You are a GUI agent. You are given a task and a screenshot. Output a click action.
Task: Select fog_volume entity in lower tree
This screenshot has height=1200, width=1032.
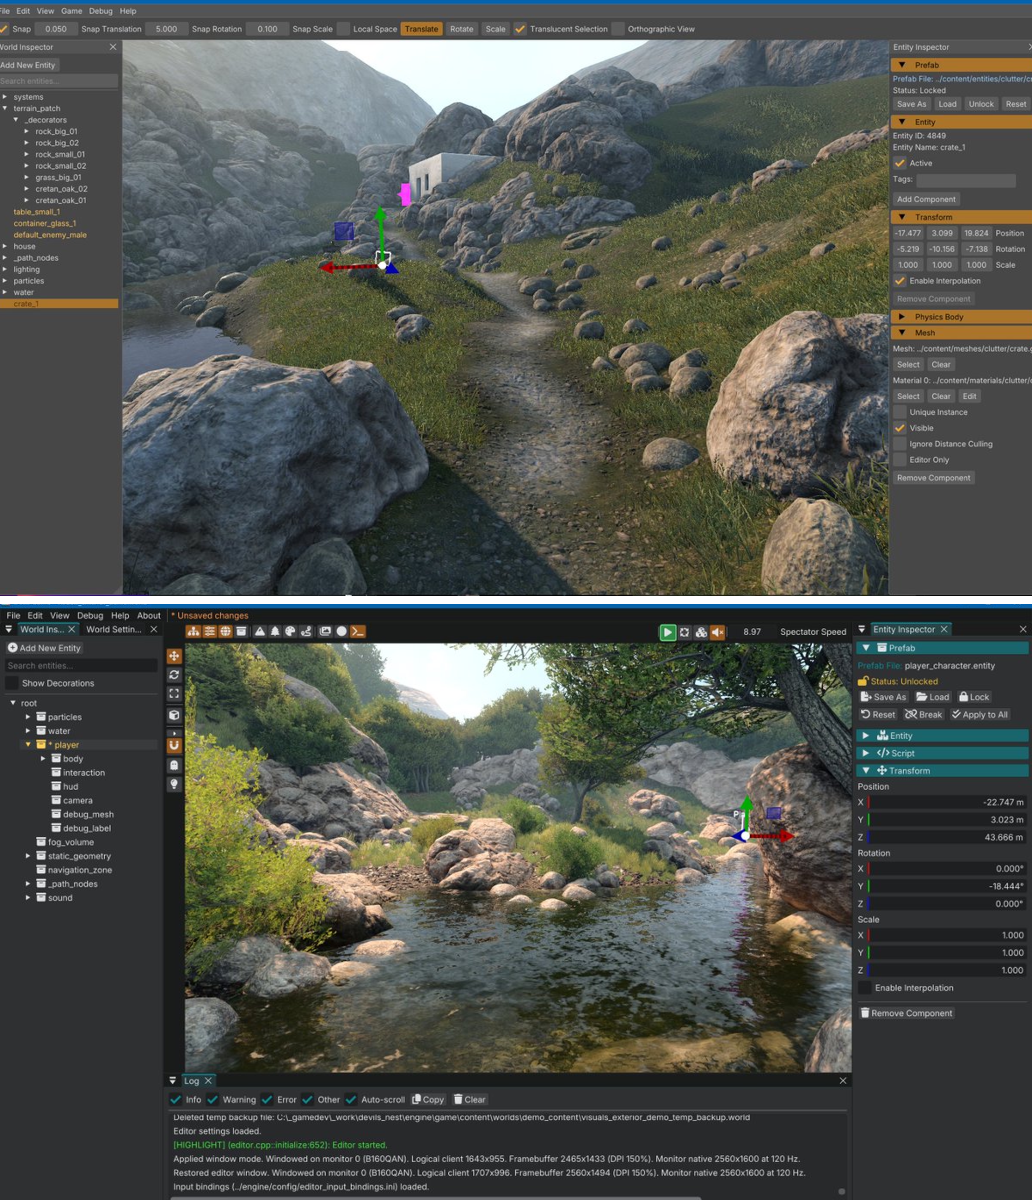(x=71, y=842)
